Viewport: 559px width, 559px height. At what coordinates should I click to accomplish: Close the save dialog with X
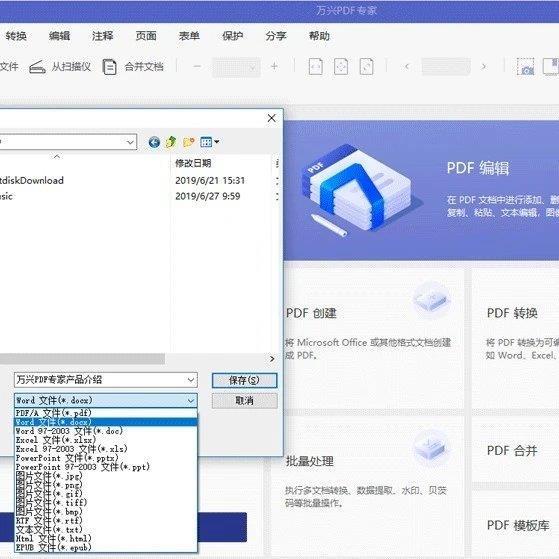[272, 118]
